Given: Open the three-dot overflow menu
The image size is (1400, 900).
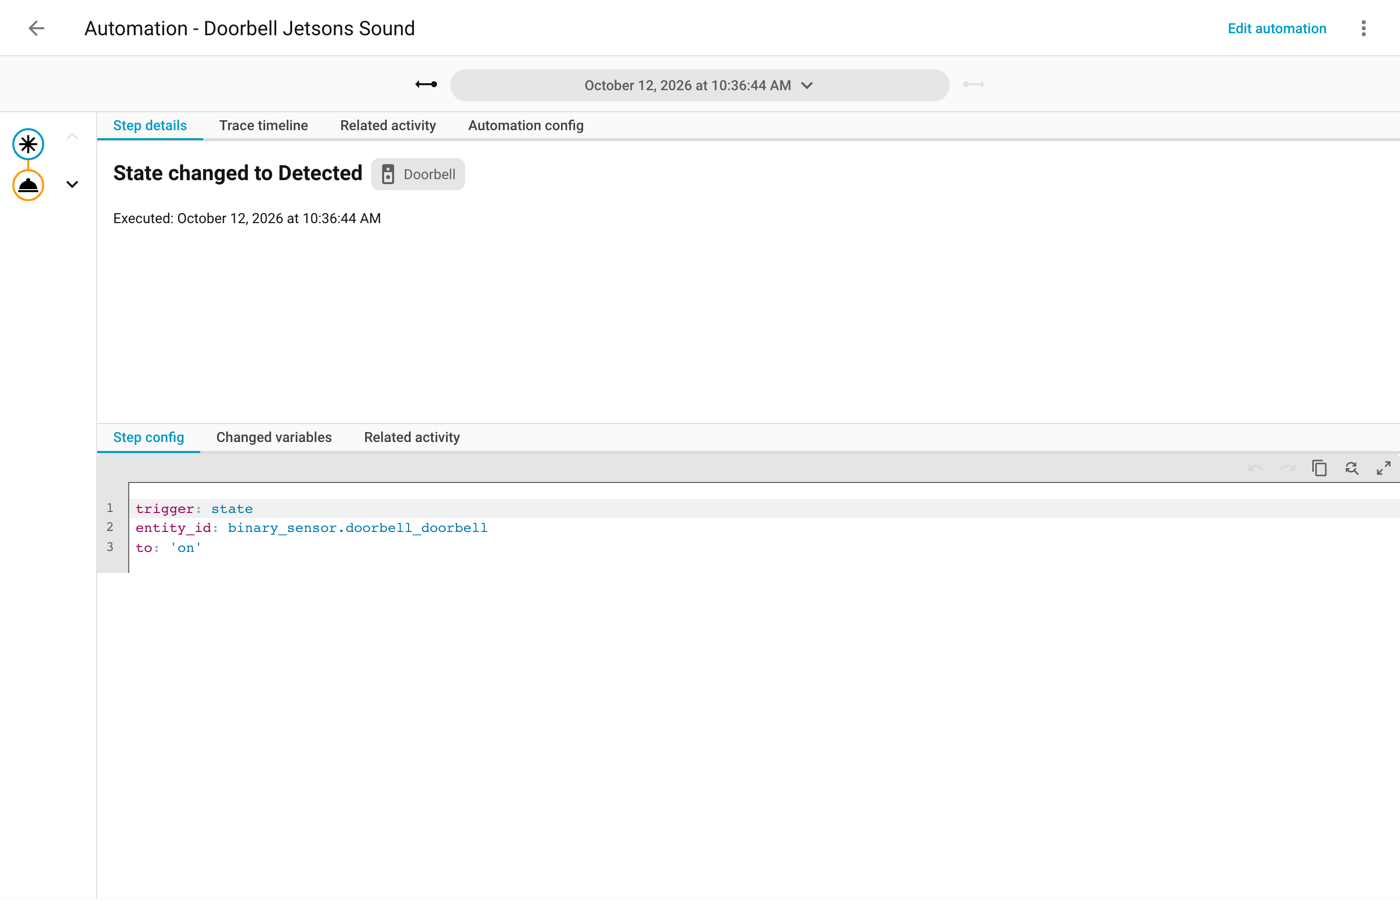Looking at the screenshot, I should [1363, 28].
